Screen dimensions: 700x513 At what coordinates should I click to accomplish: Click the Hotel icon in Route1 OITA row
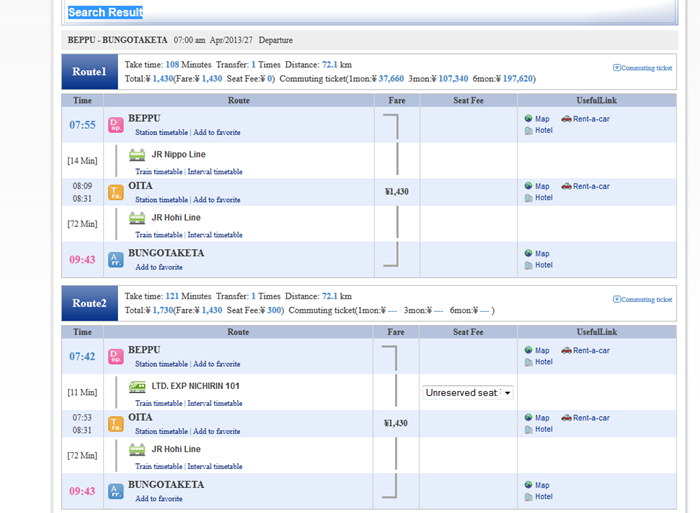tap(529, 198)
